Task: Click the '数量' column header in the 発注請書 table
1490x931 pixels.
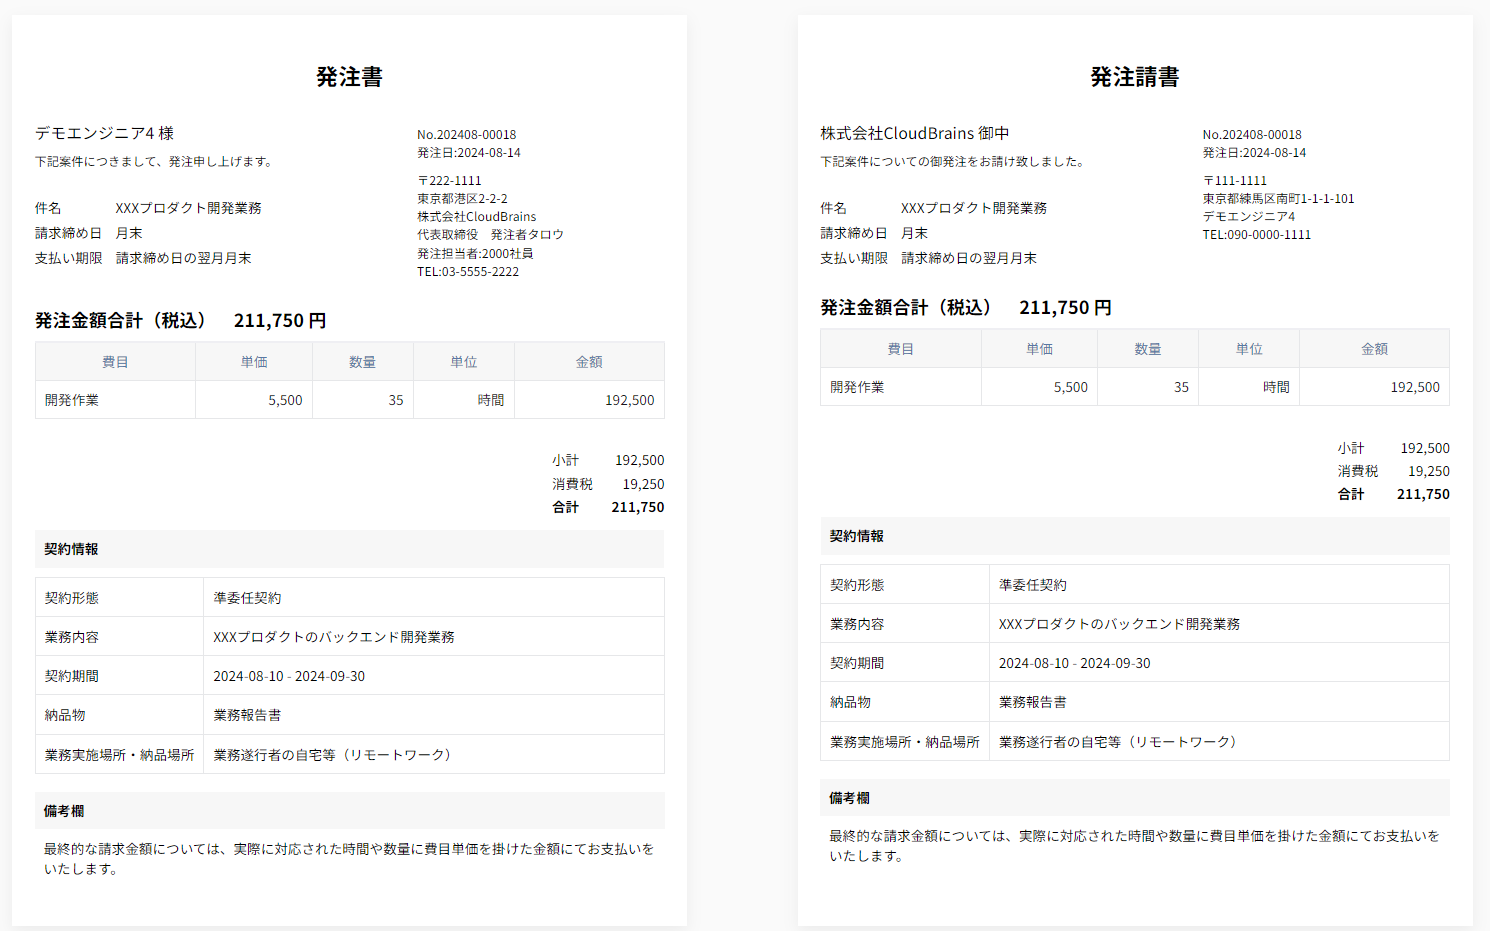Action: point(1148,349)
